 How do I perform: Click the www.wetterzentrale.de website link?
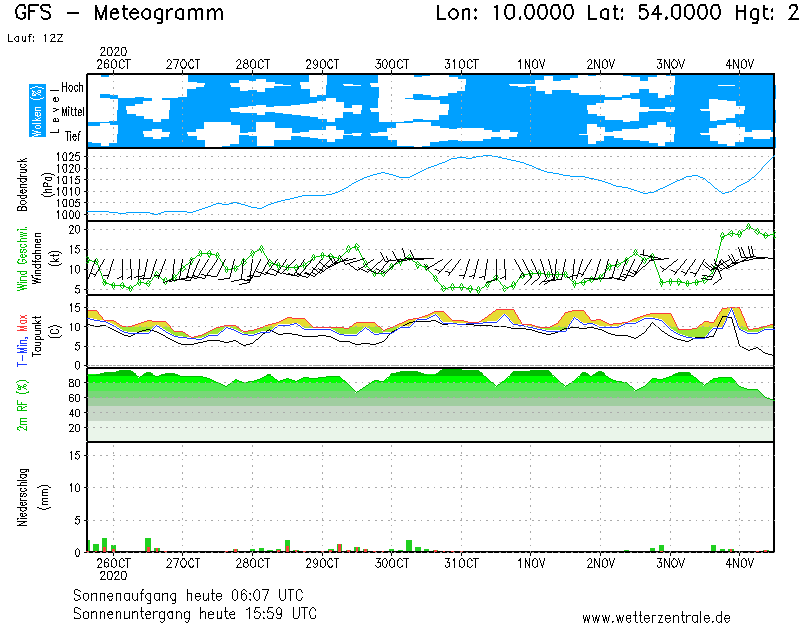click(656, 618)
